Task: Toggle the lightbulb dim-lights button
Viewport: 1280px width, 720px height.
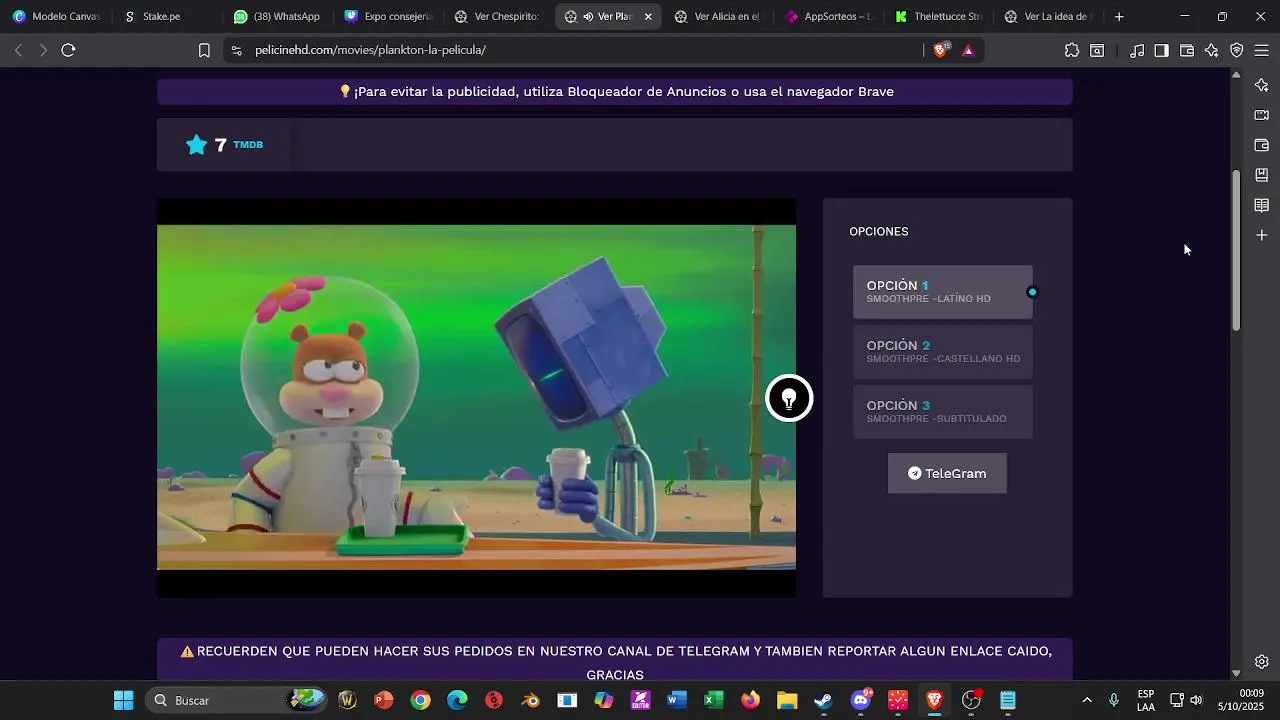Action: pyautogui.click(x=789, y=398)
